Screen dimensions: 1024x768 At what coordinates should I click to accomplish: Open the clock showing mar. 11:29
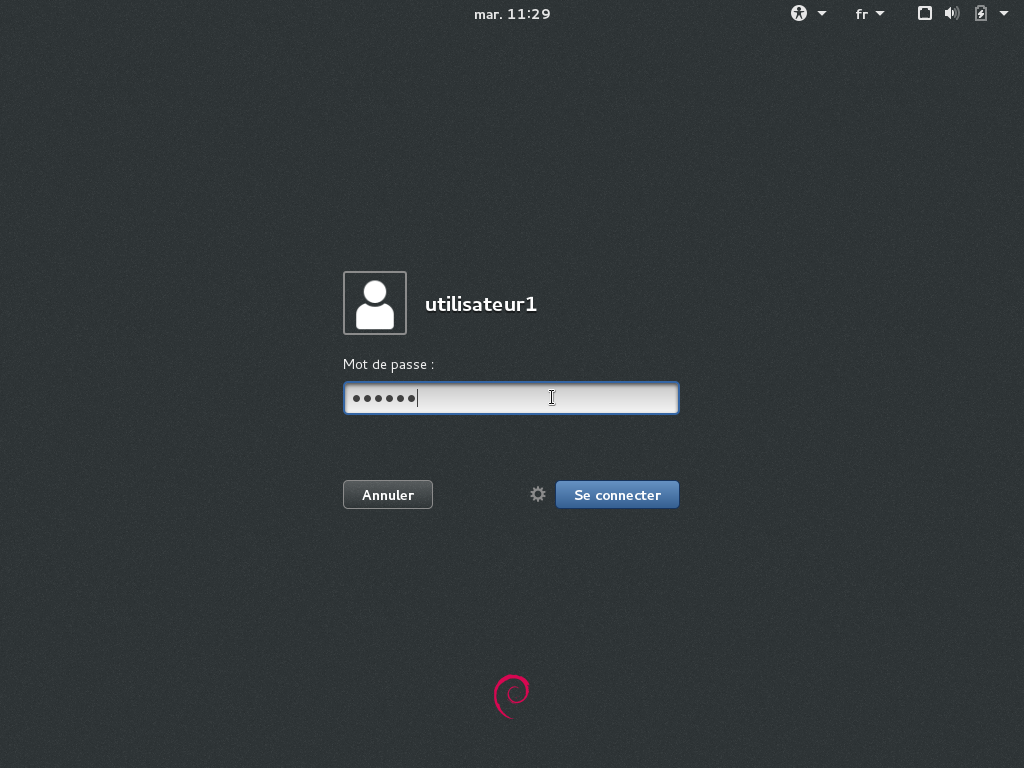click(512, 14)
